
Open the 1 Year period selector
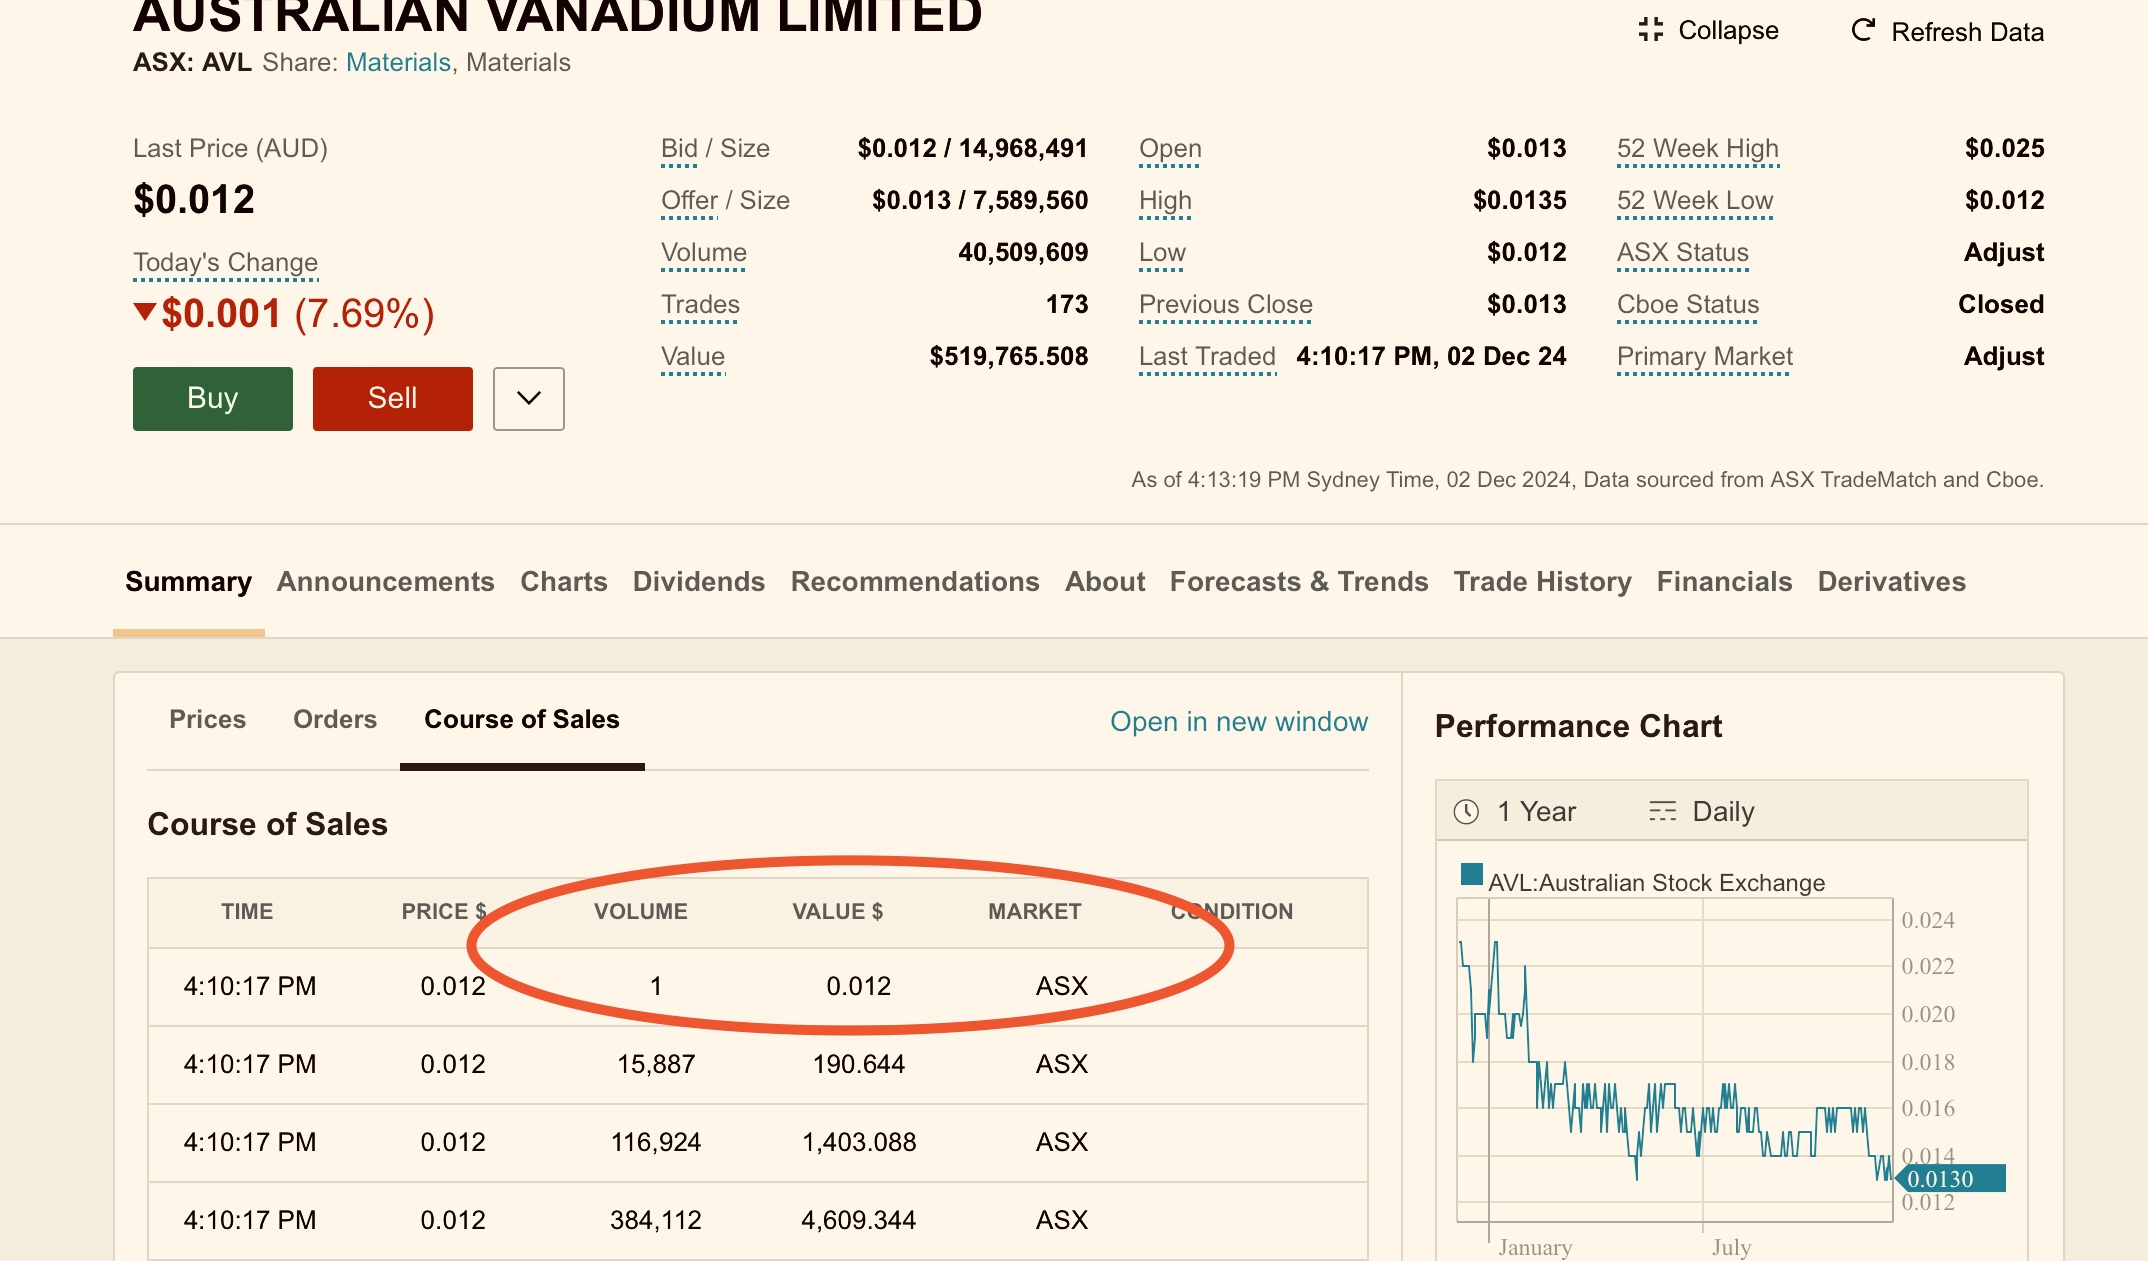tap(1515, 811)
